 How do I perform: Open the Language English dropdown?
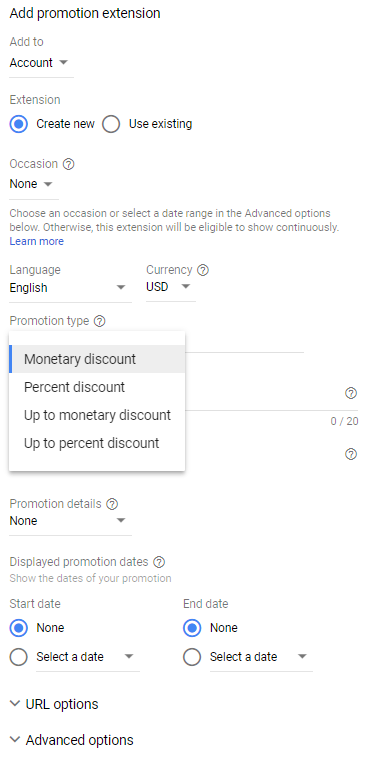[70, 288]
